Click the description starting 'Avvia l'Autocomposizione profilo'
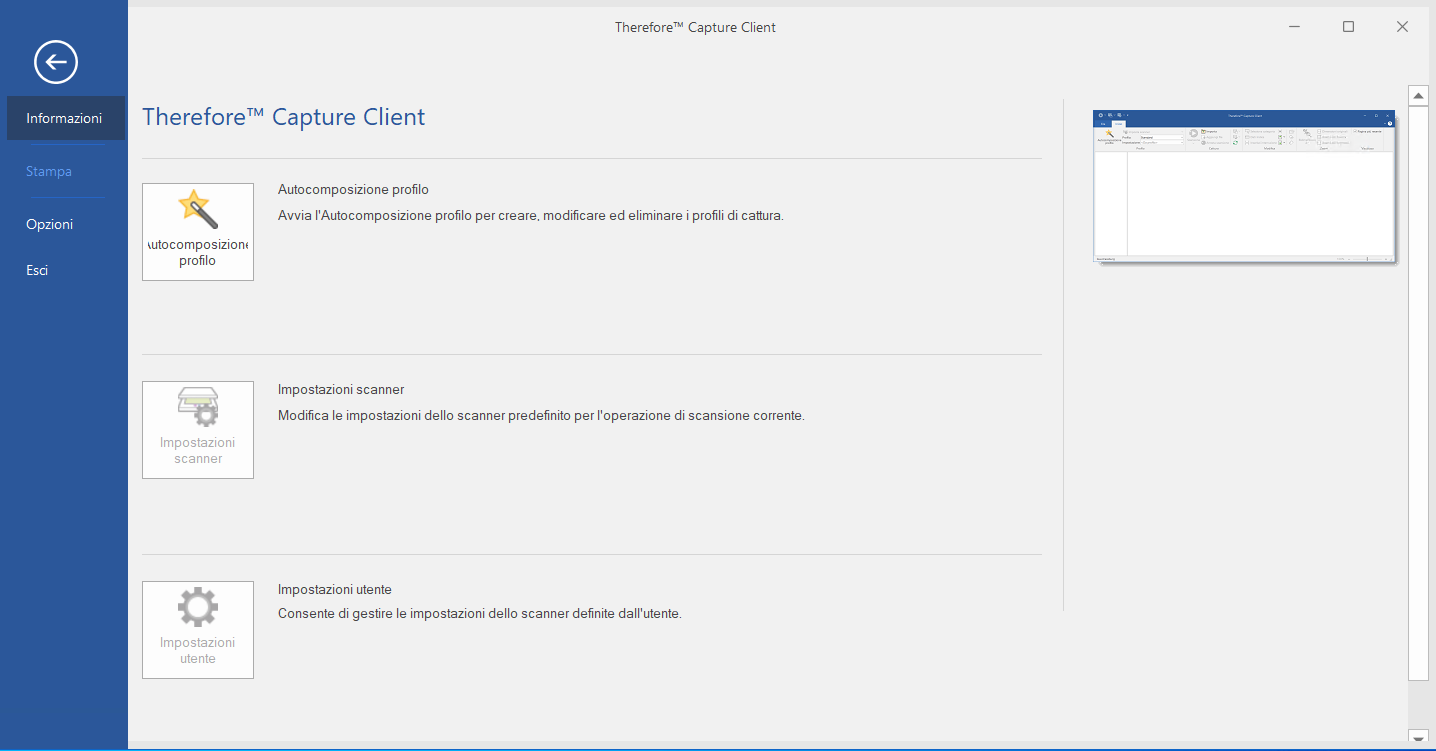 530,215
